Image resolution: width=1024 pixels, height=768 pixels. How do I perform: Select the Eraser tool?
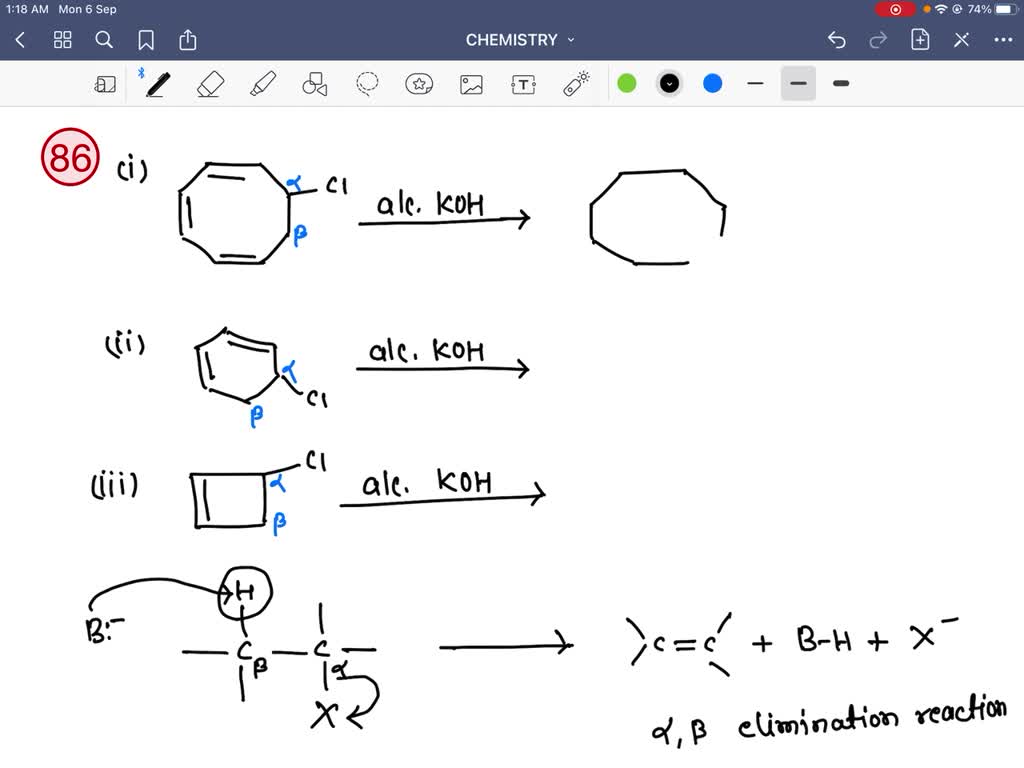[210, 83]
